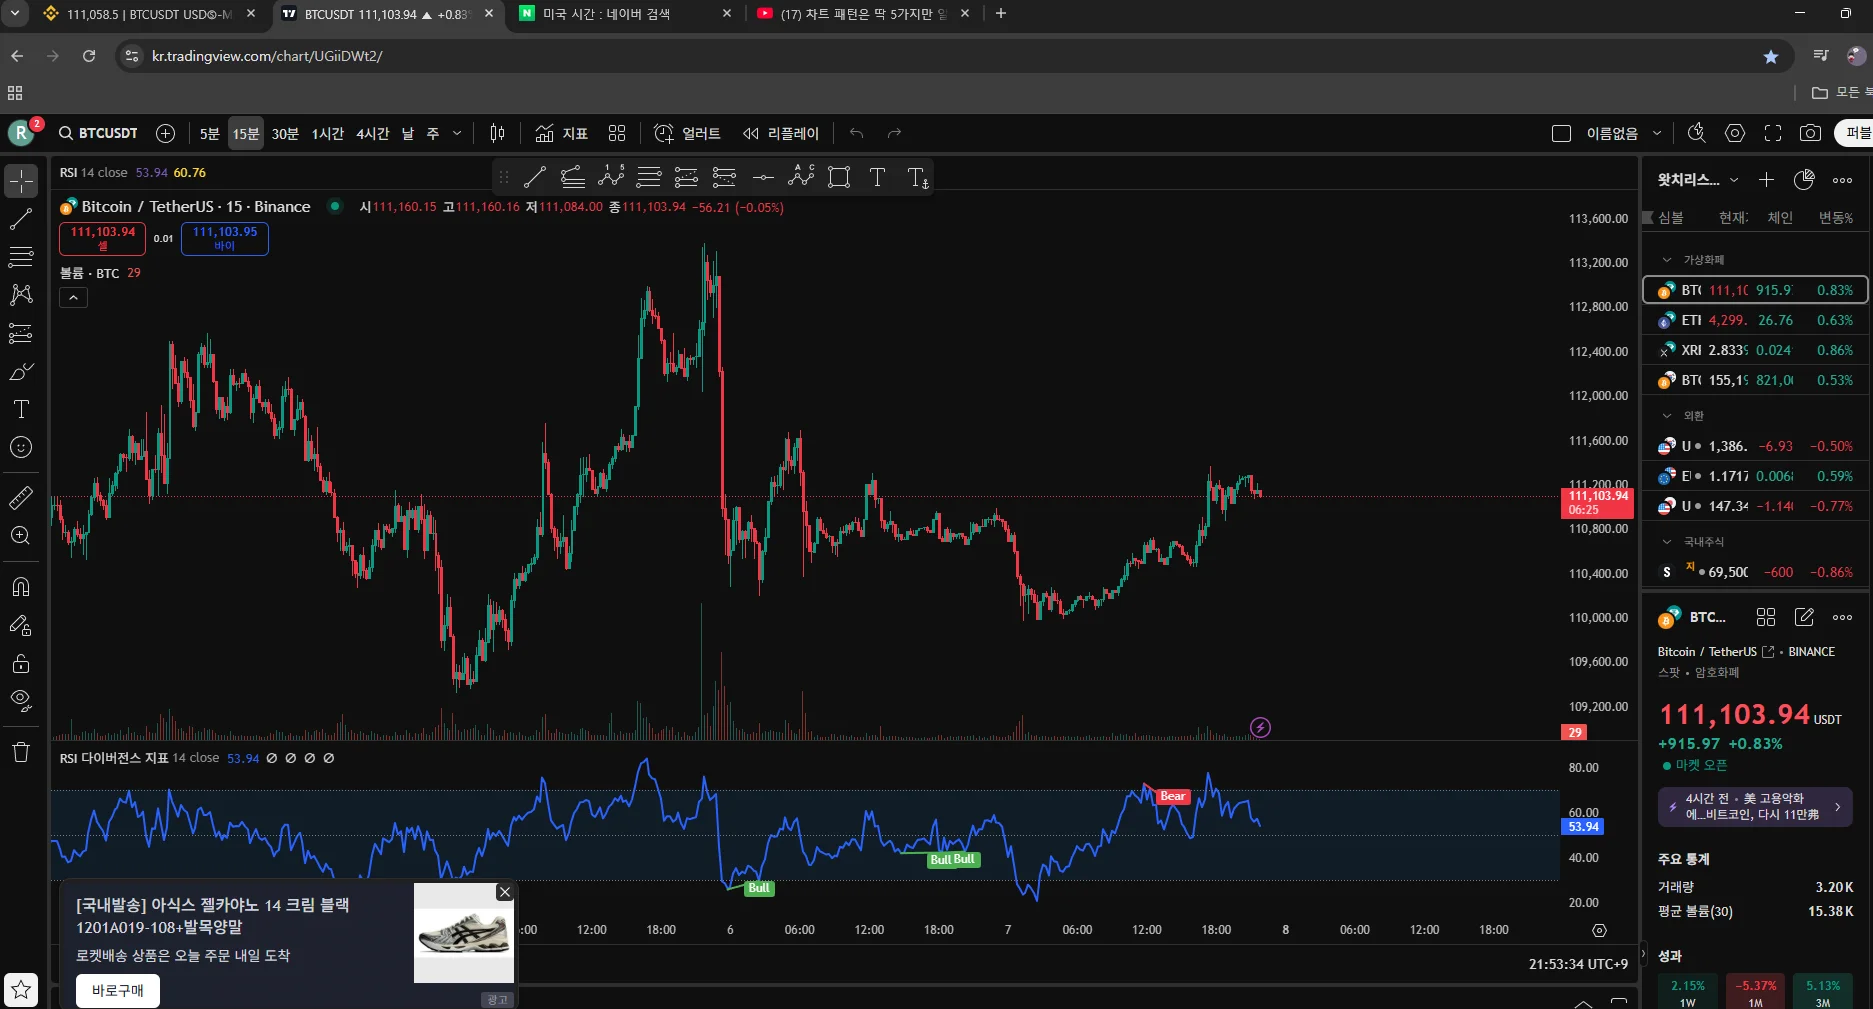
Task: Expand the timeframe interval dropdown arrow
Action: point(457,133)
